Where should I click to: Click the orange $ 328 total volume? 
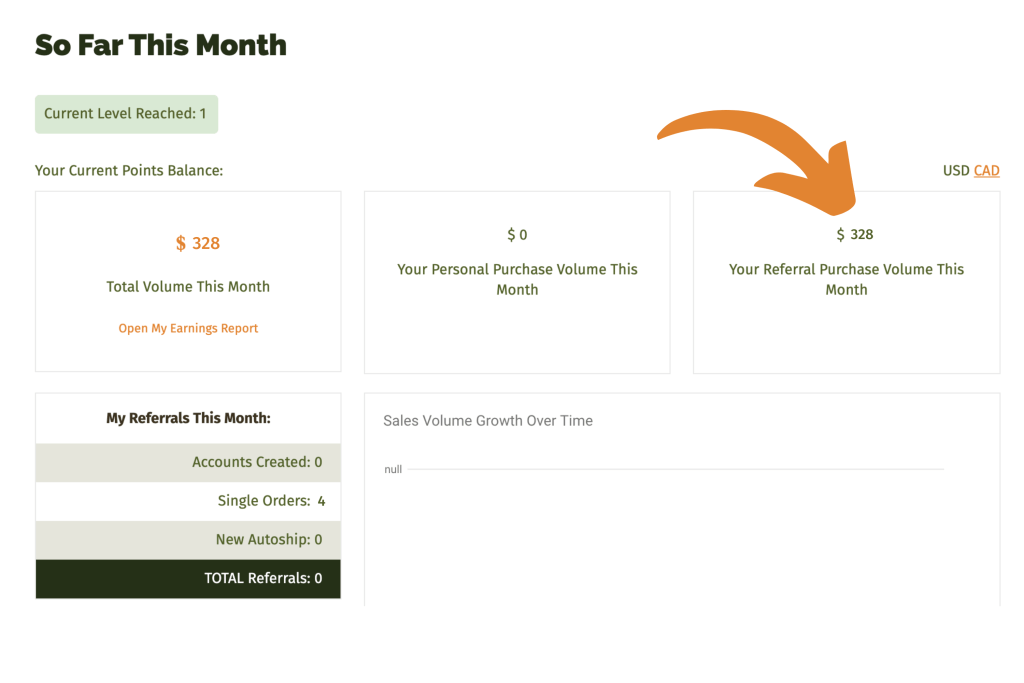click(x=198, y=244)
